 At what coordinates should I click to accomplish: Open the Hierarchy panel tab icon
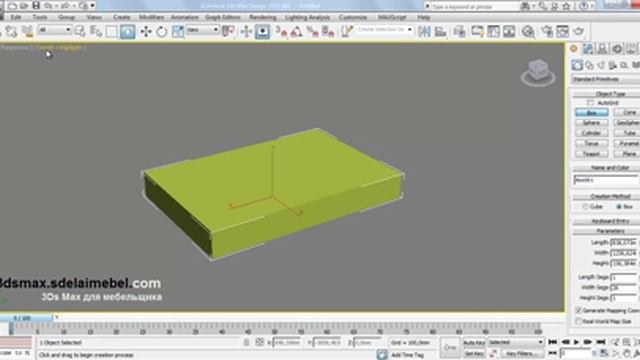click(602, 49)
